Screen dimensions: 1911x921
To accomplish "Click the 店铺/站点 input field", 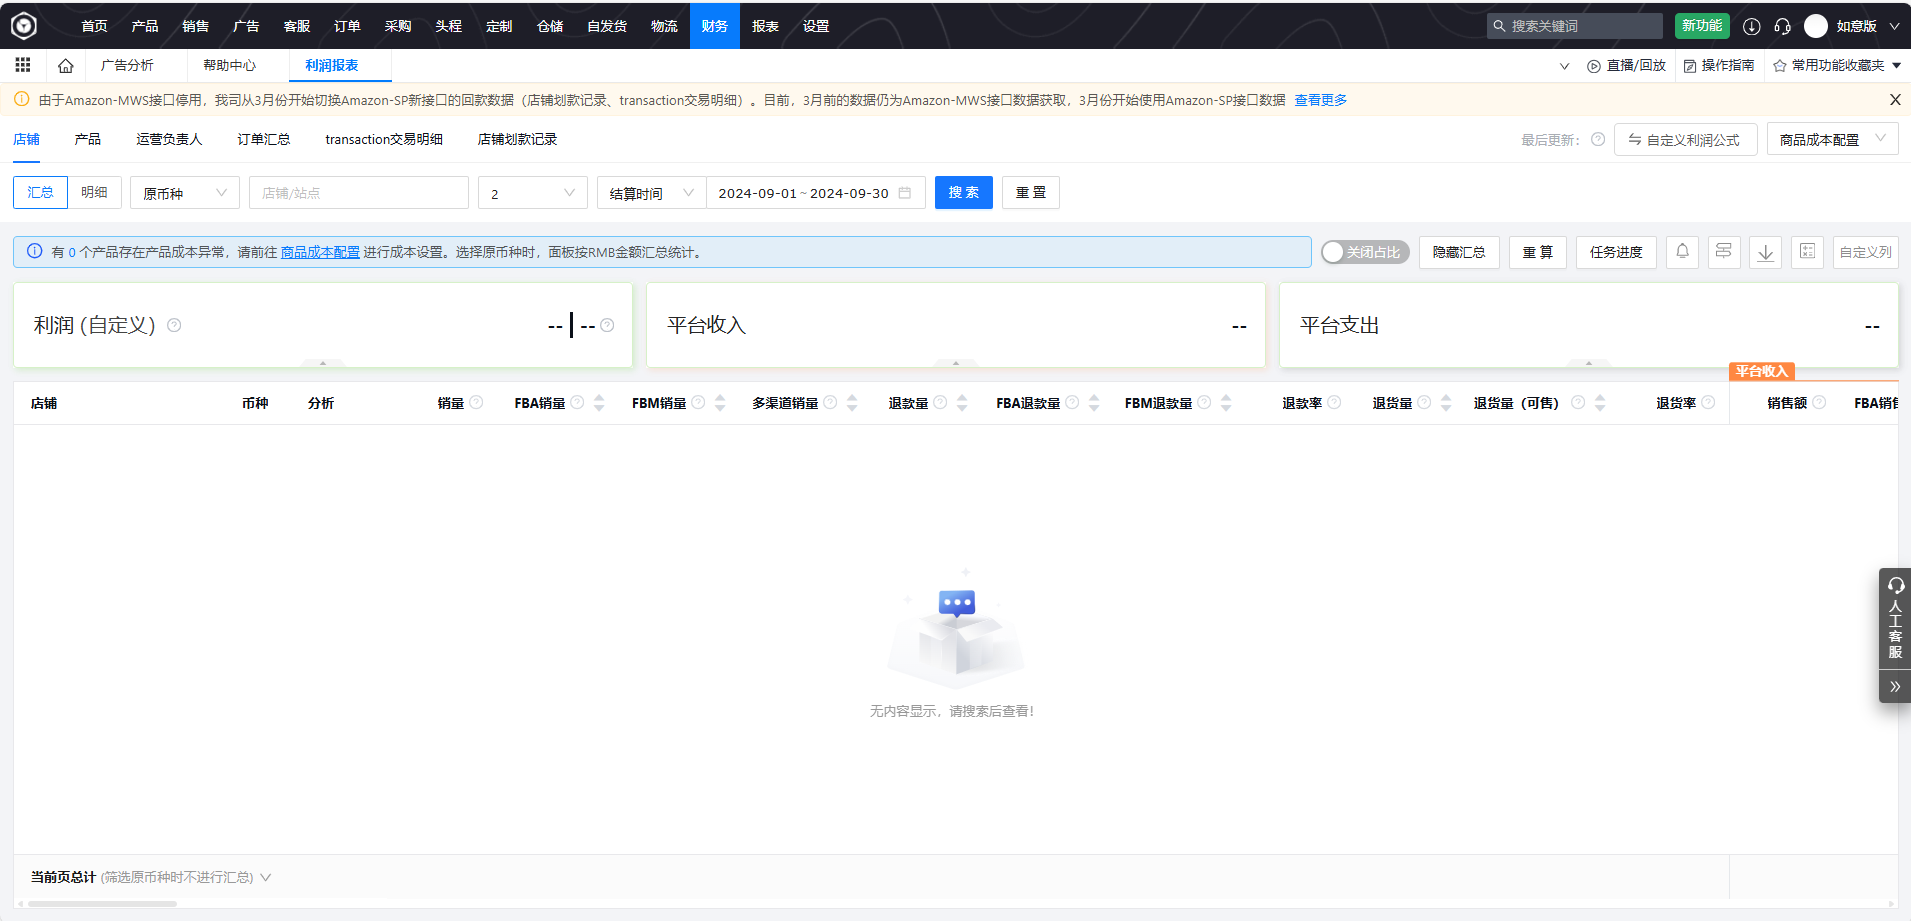I will click(x=358, y=193).
